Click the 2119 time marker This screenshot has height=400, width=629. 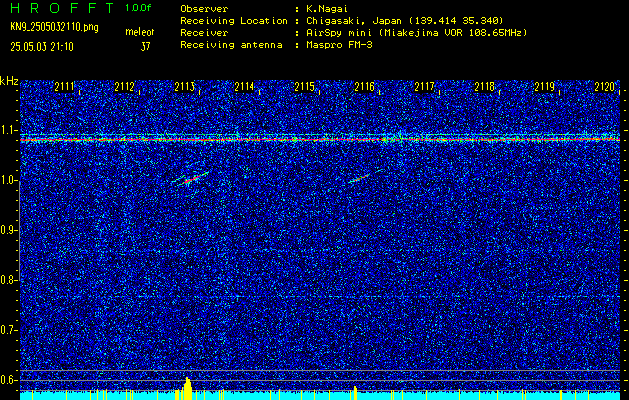click(544, 87)
